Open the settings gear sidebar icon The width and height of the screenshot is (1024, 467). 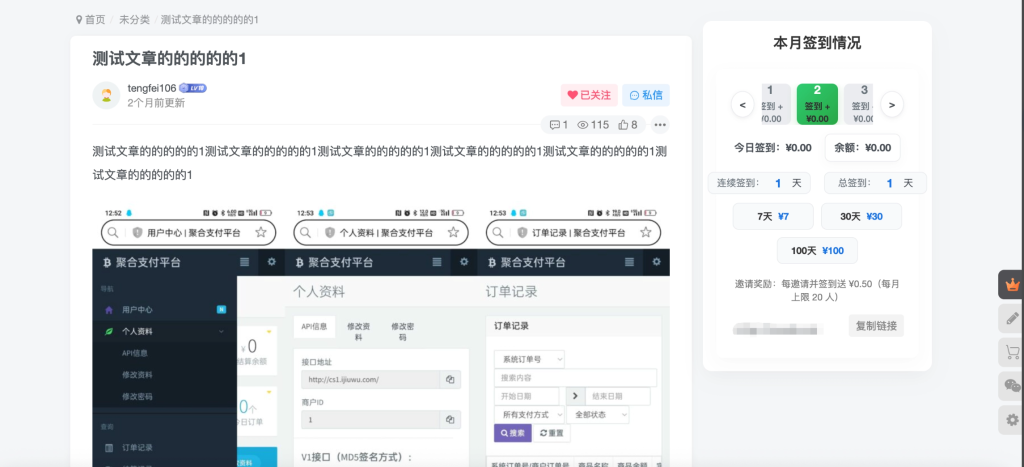tap(1012, 420)
